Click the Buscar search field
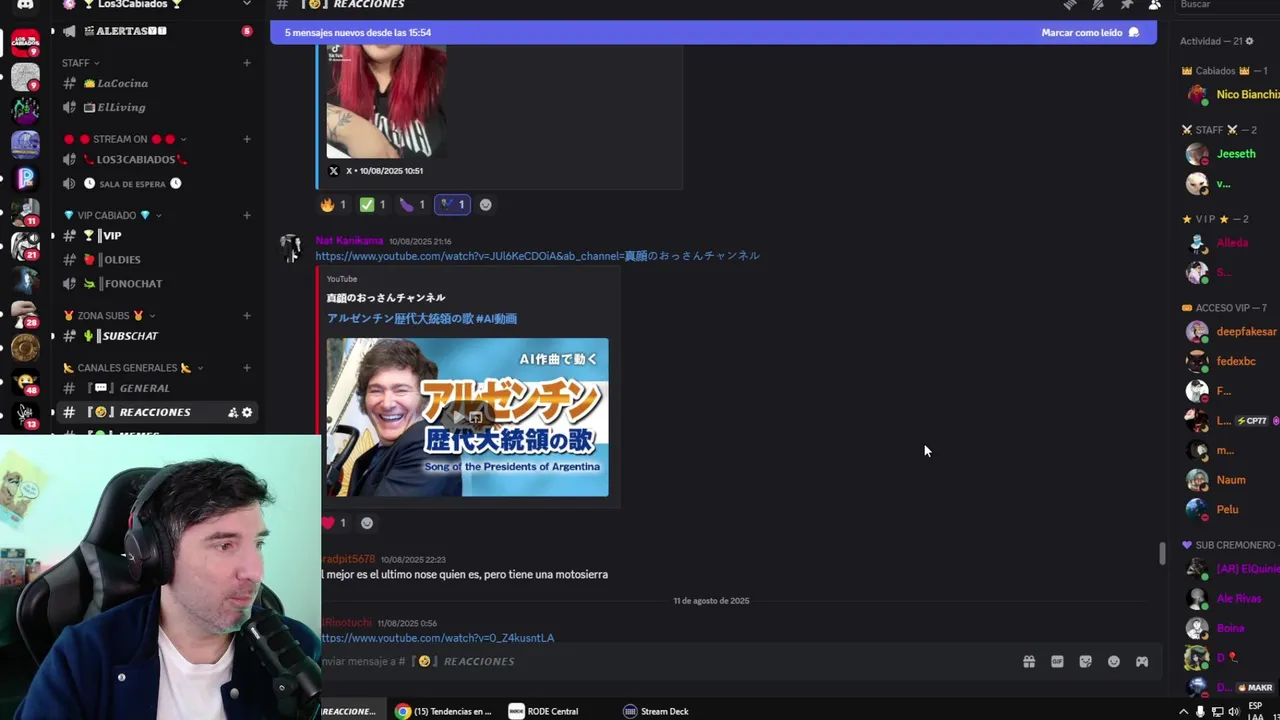This screenshot has width=1280, height=720. pyautogui.click(x=1225, y=5)
